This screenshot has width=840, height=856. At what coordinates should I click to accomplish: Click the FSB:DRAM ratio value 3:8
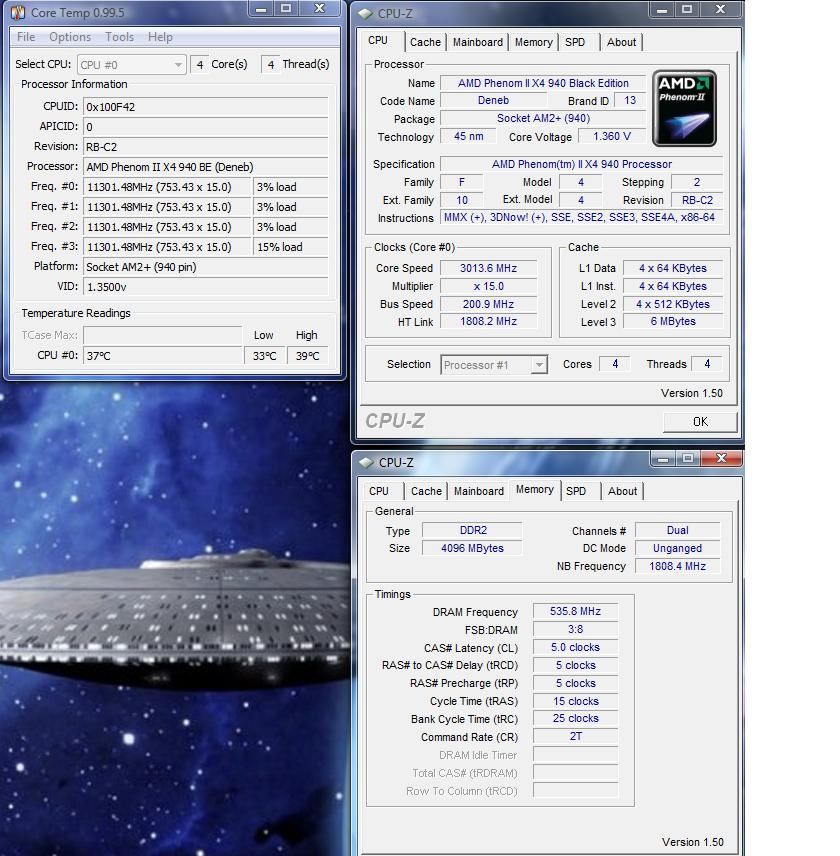[x=575, y=629]
